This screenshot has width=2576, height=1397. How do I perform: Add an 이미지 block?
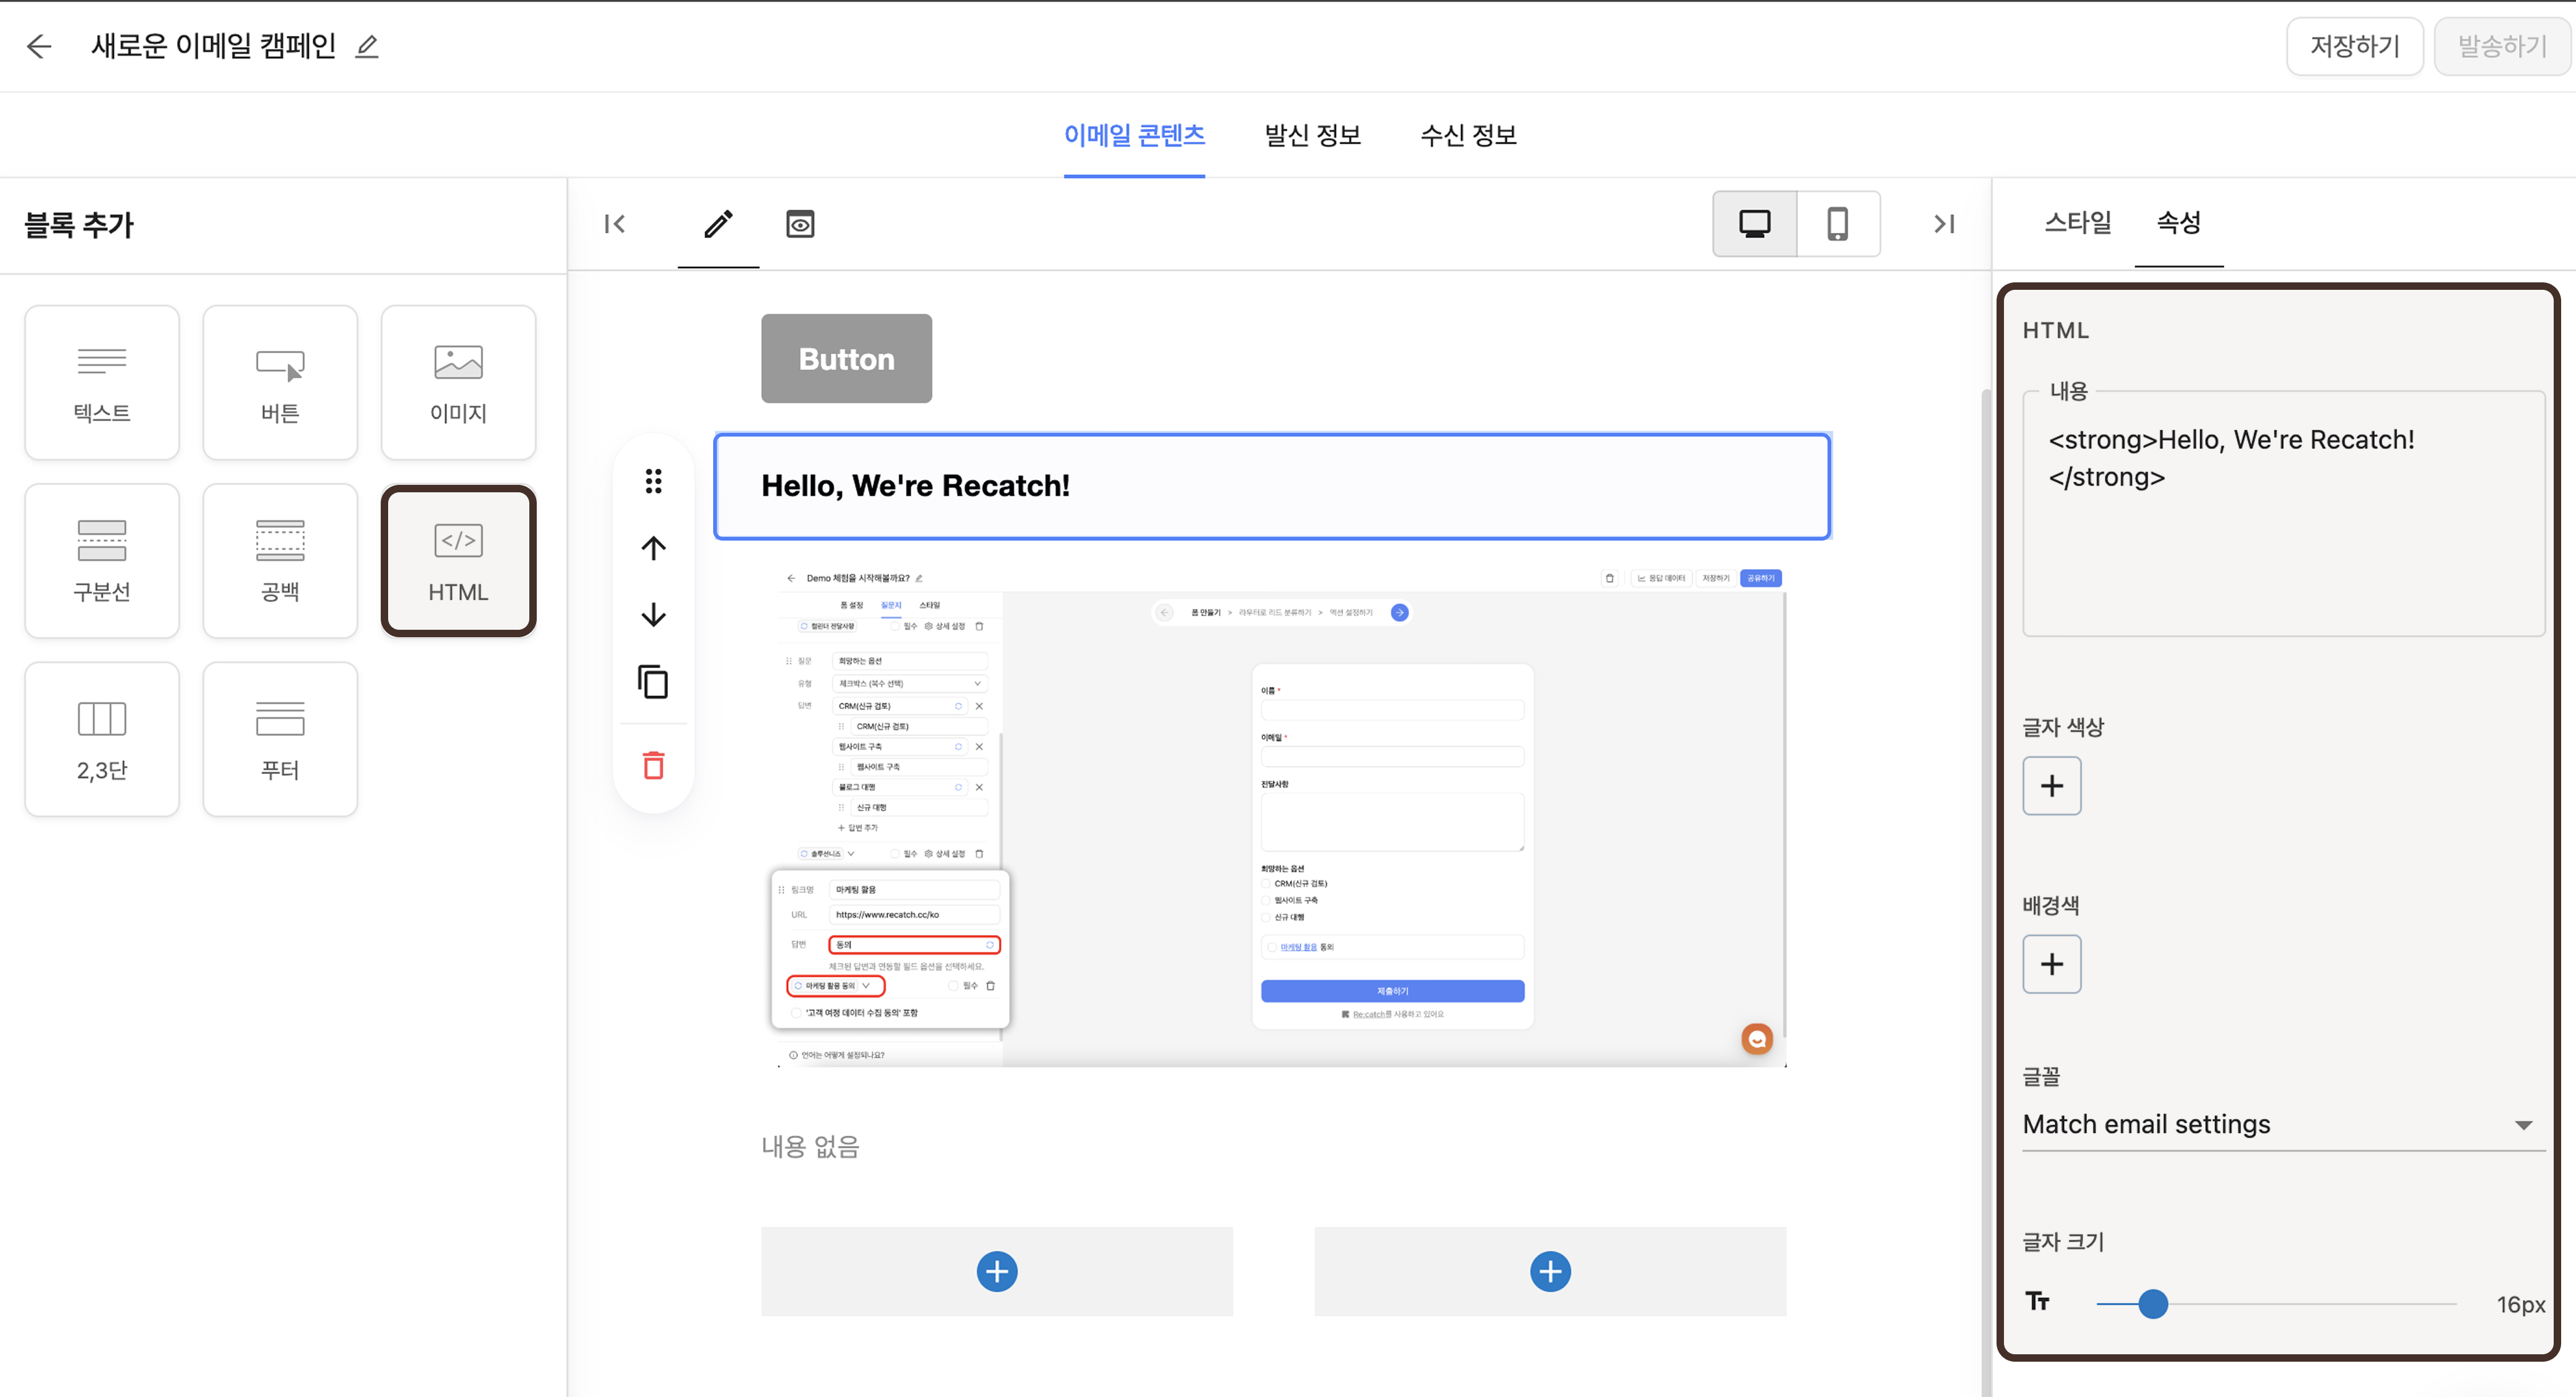point(458,383)
